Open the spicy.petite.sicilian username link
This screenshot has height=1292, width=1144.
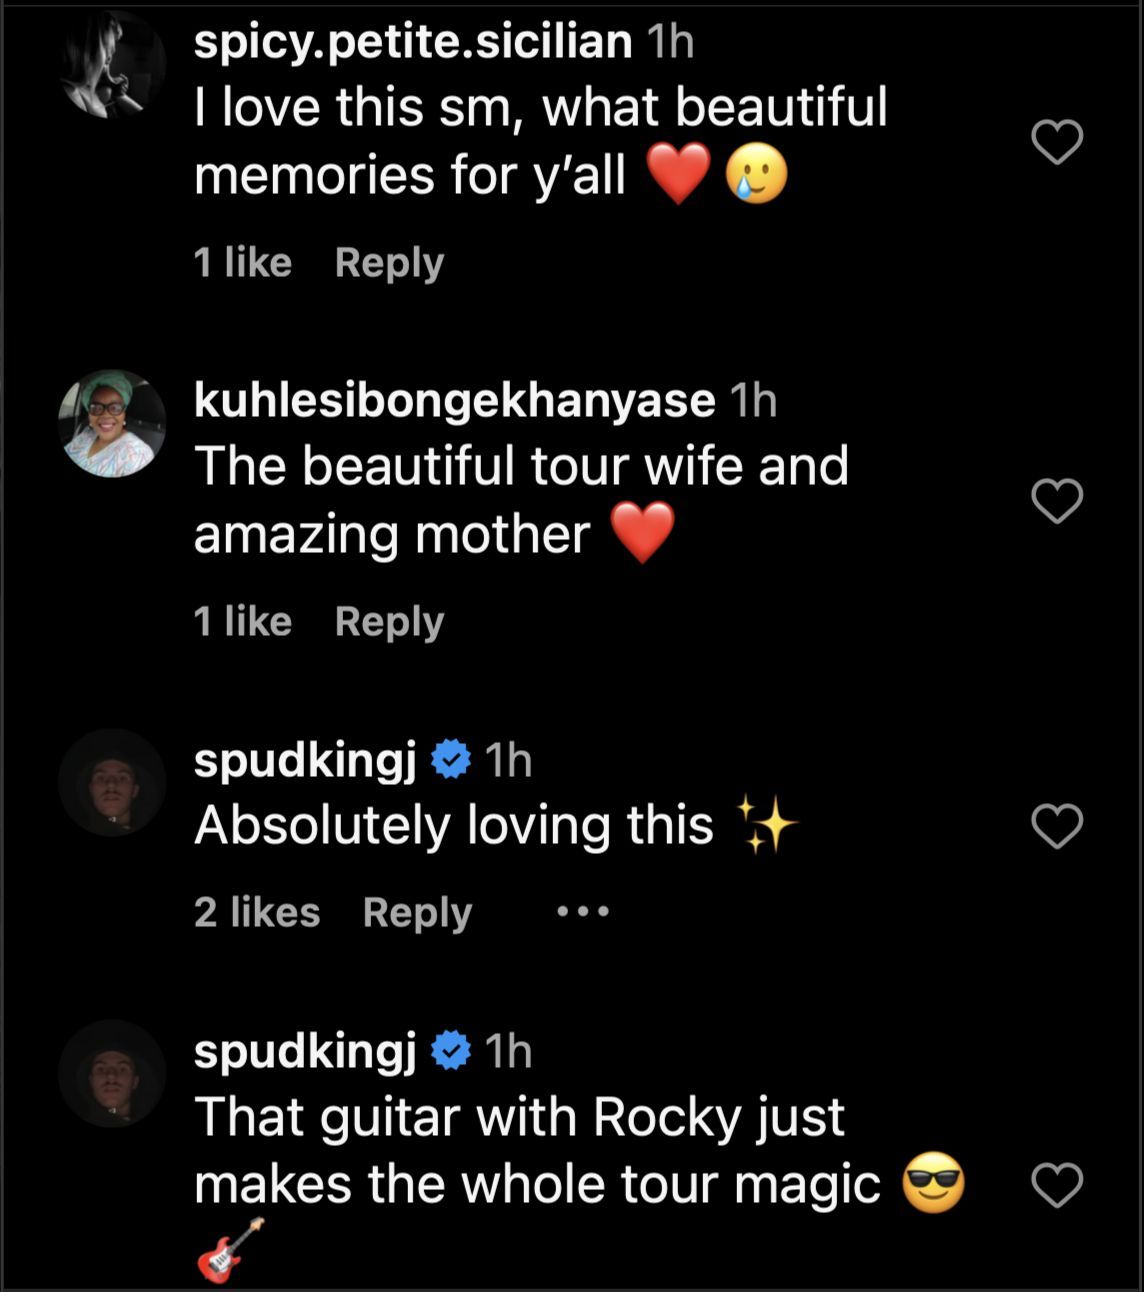coord(412,42)
